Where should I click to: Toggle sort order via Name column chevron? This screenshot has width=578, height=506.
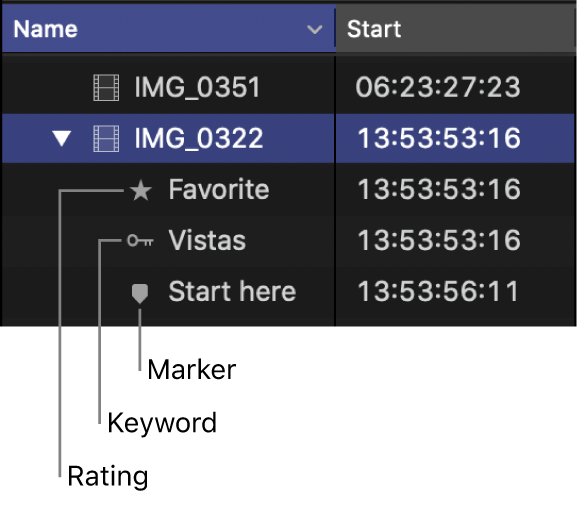pos(314,29)
